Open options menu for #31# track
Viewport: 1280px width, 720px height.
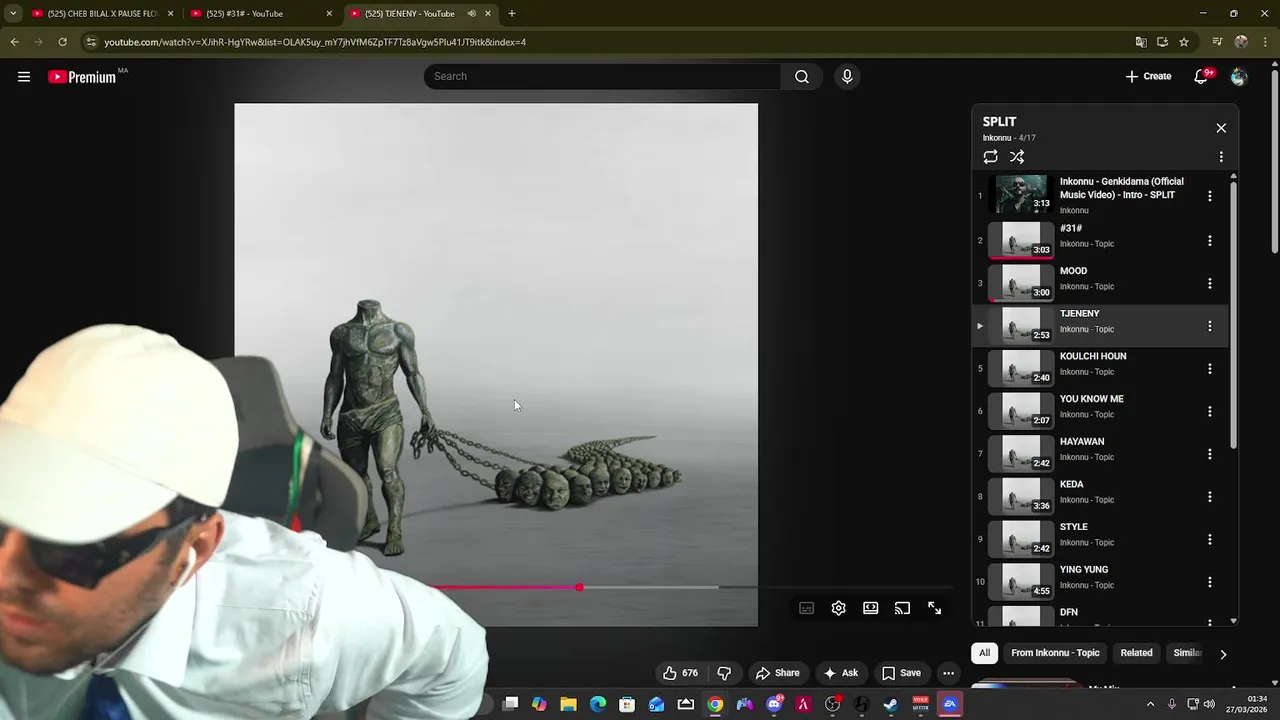(x=1210, y=241)
